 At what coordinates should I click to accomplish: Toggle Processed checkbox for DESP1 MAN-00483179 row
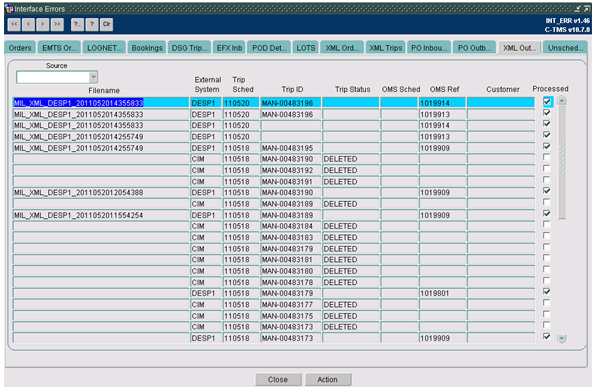tap(547, 291)
